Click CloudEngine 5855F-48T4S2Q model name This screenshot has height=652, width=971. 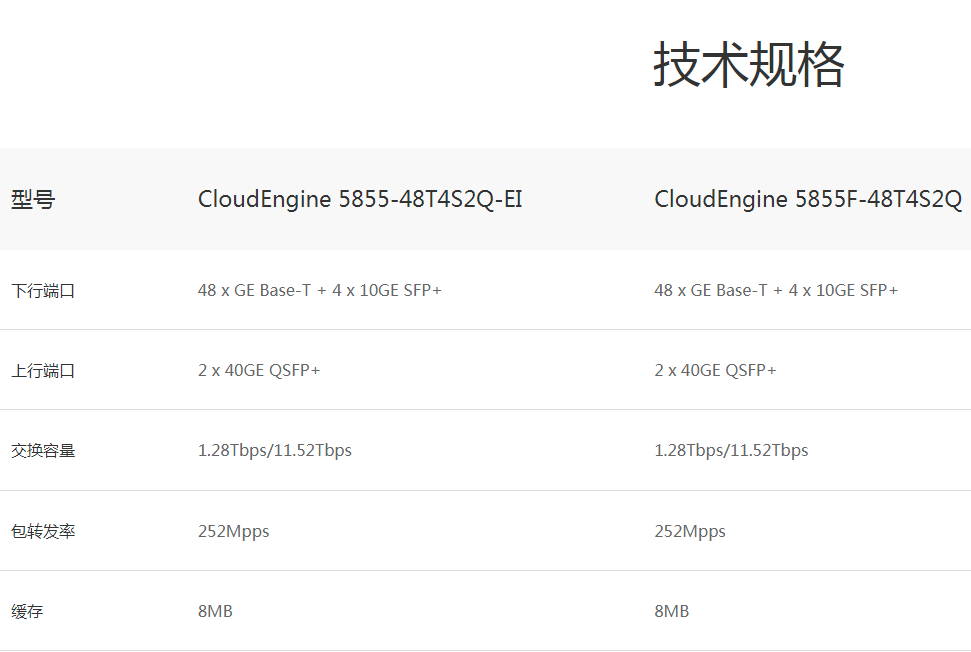[808, 199]
